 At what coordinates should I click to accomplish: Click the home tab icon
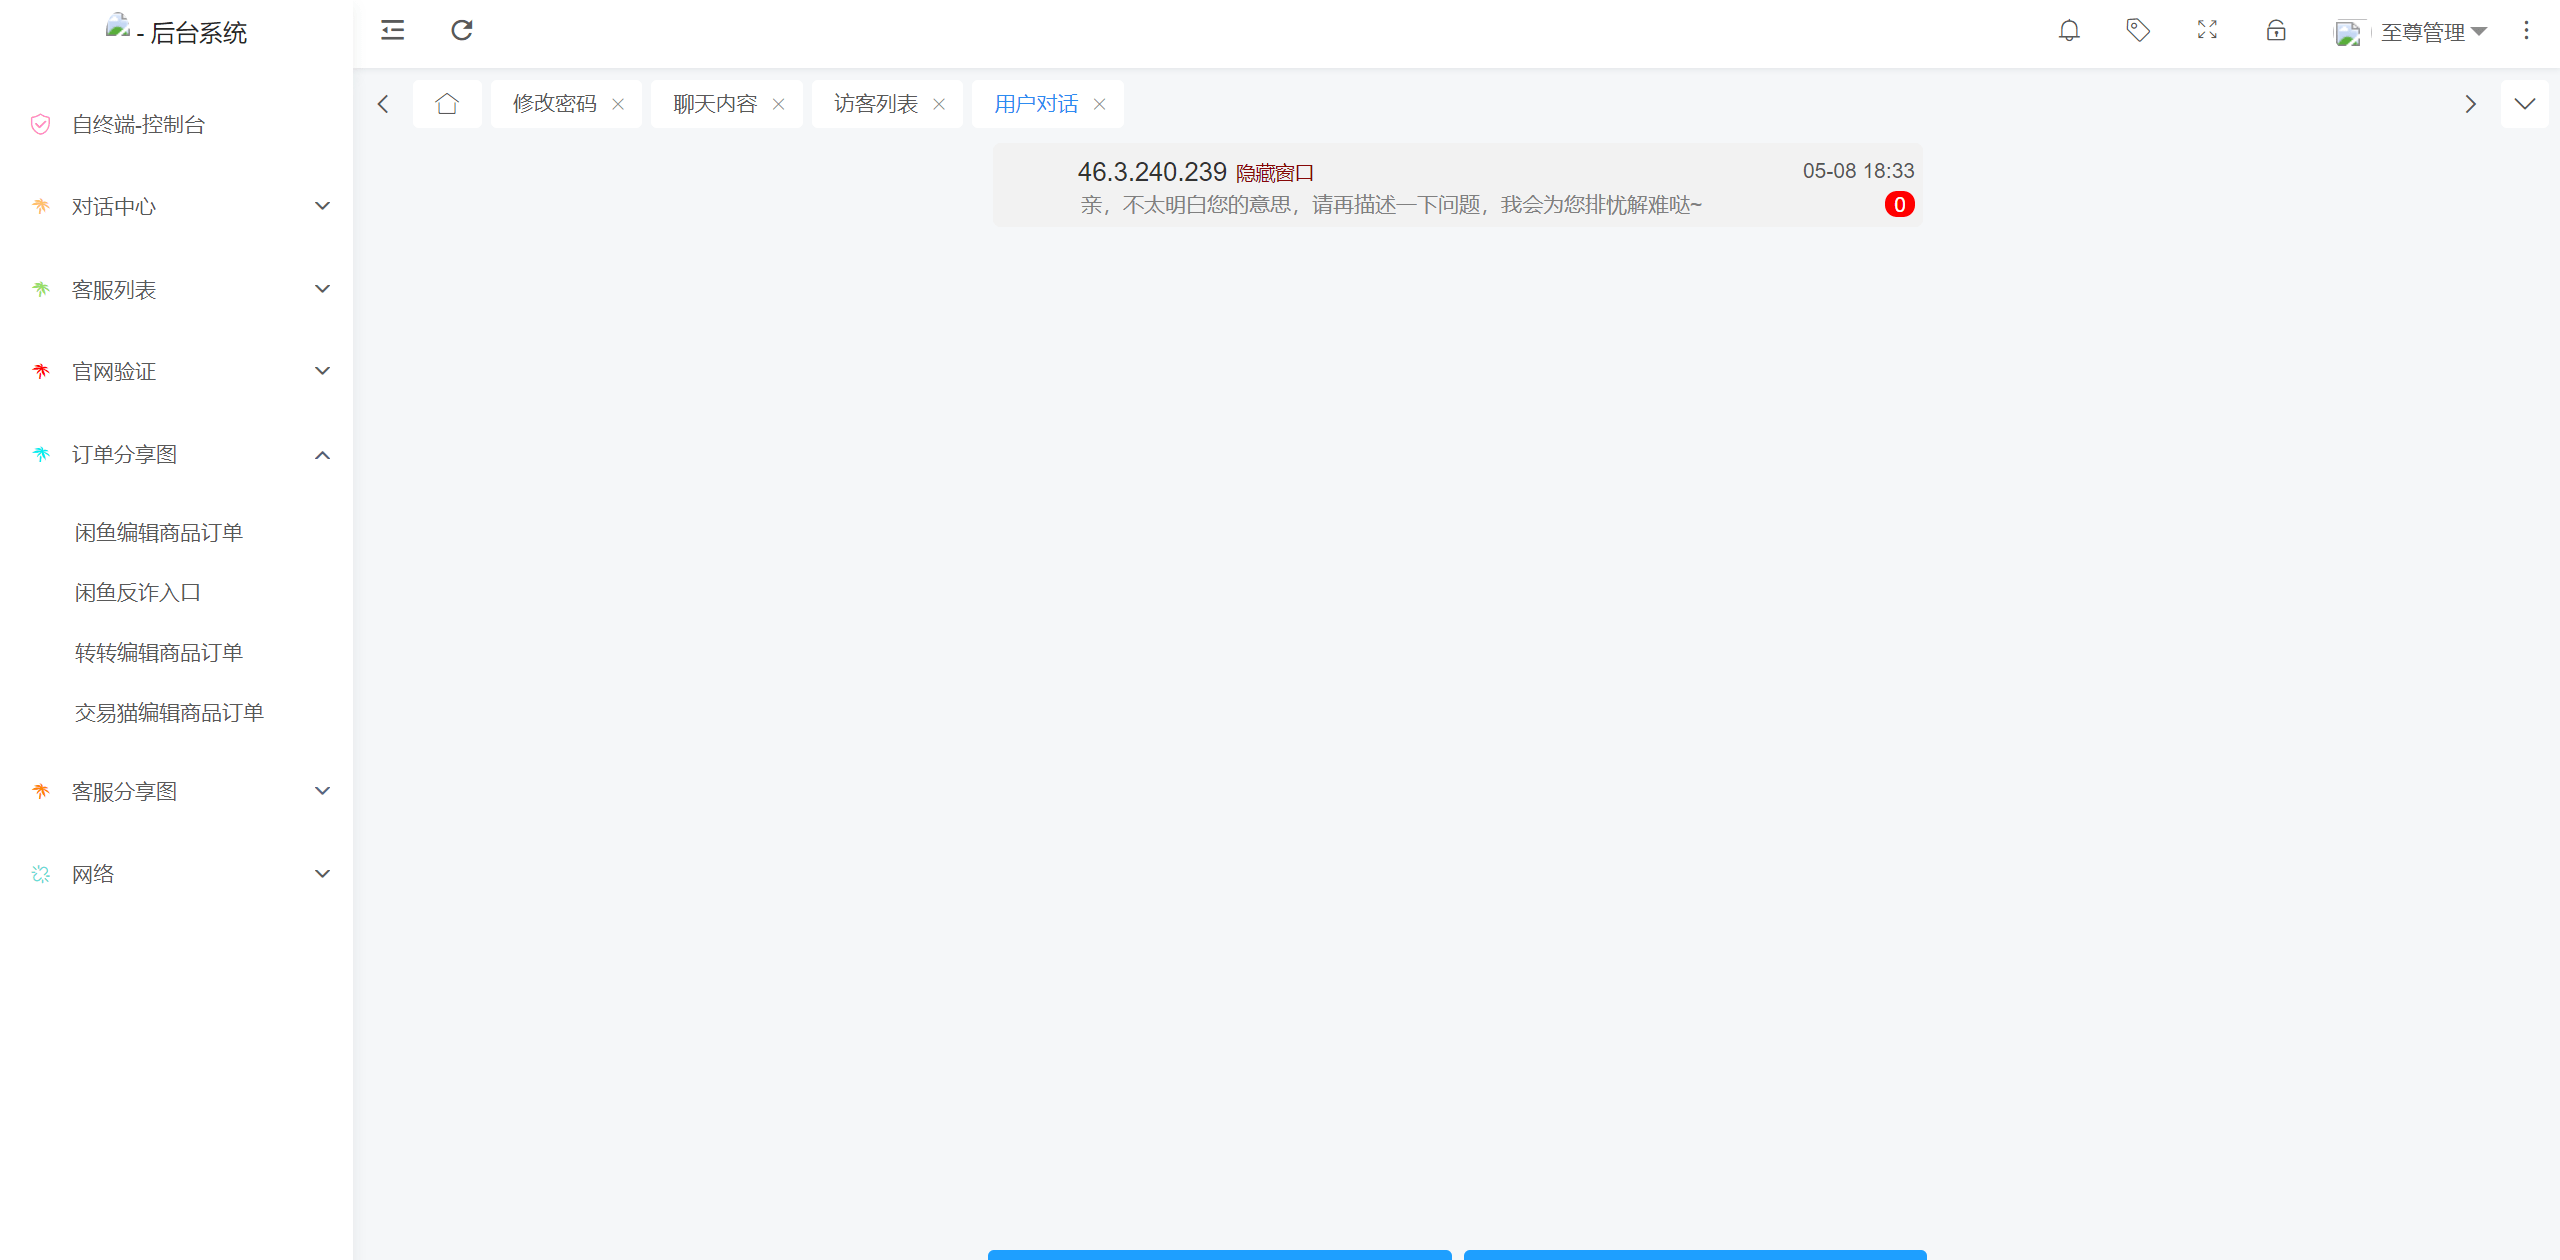coord(447,104)
